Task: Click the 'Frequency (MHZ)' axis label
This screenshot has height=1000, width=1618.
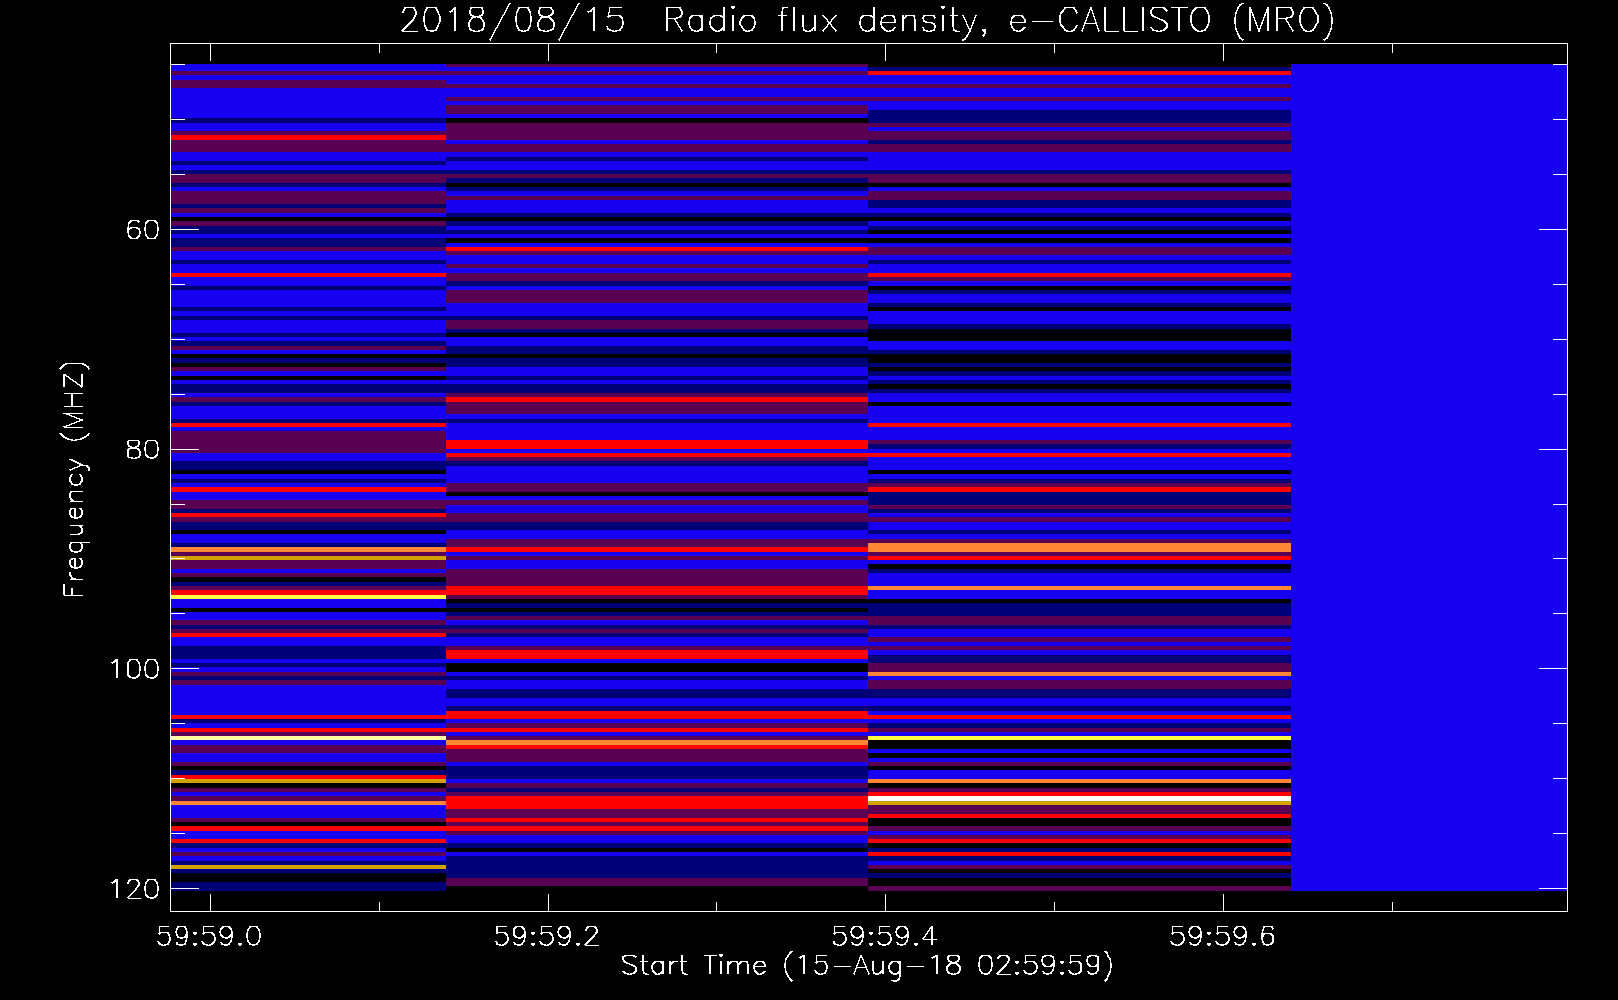Action: [75, 480]
